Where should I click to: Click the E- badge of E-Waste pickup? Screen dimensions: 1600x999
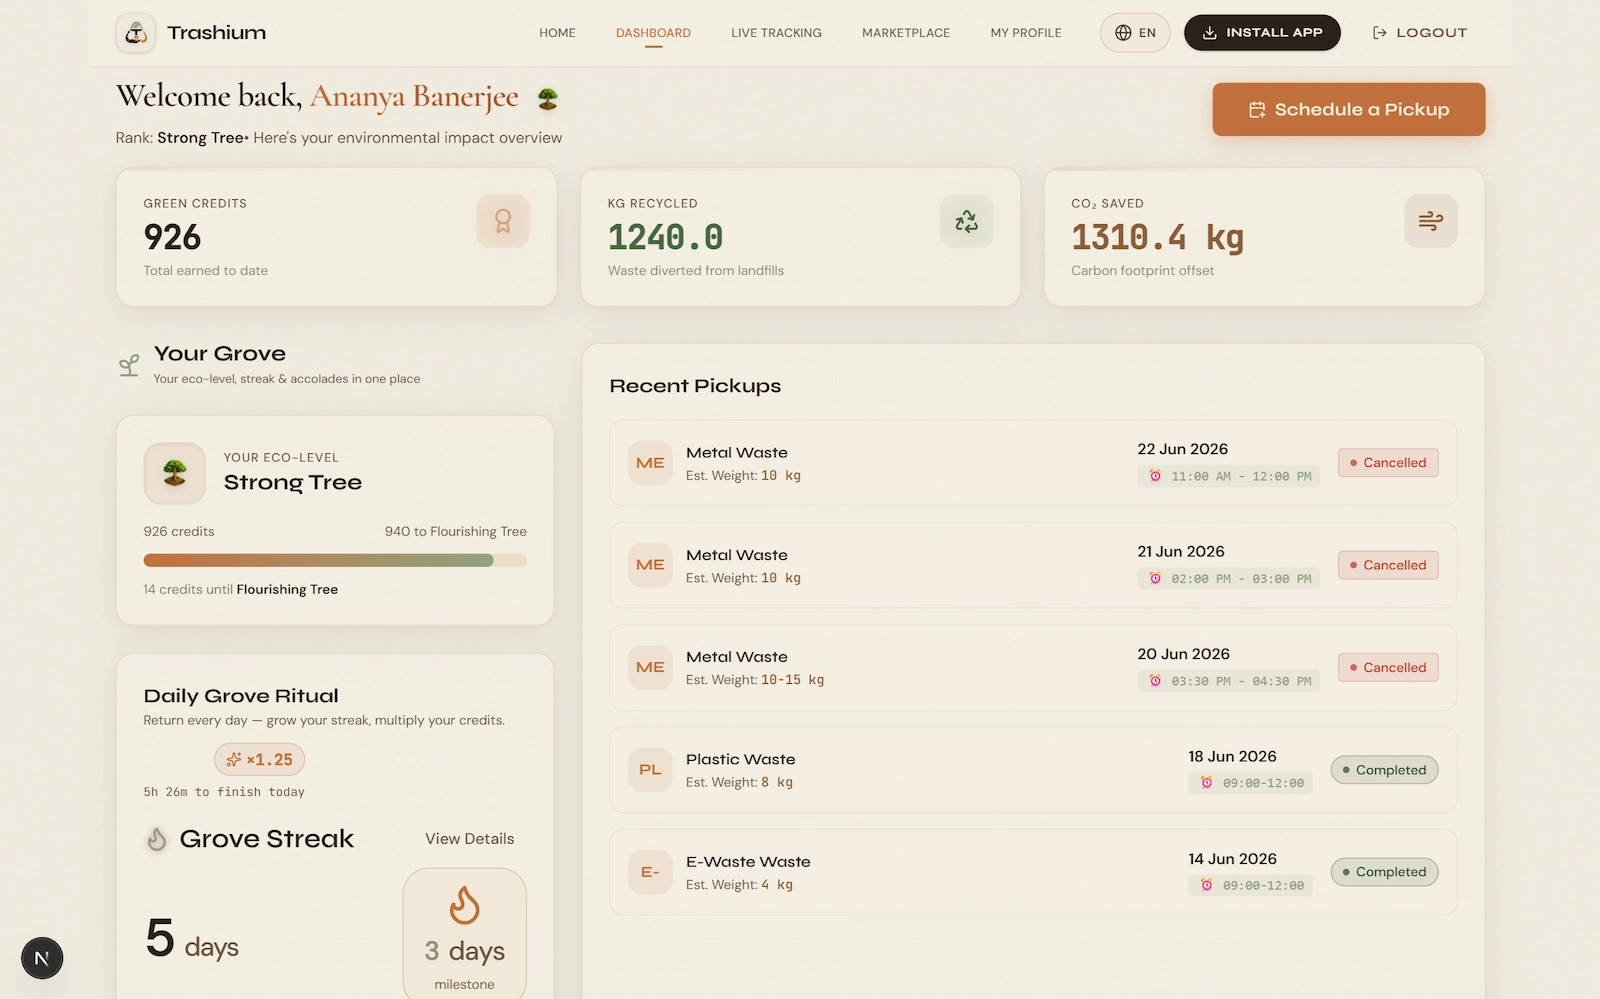point(650,872)
